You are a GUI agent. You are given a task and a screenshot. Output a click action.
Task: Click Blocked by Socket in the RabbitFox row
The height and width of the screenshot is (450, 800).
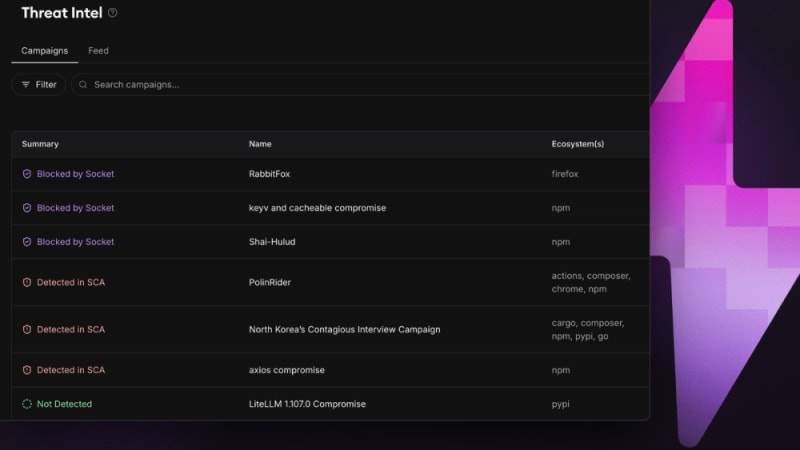point(76,174)
